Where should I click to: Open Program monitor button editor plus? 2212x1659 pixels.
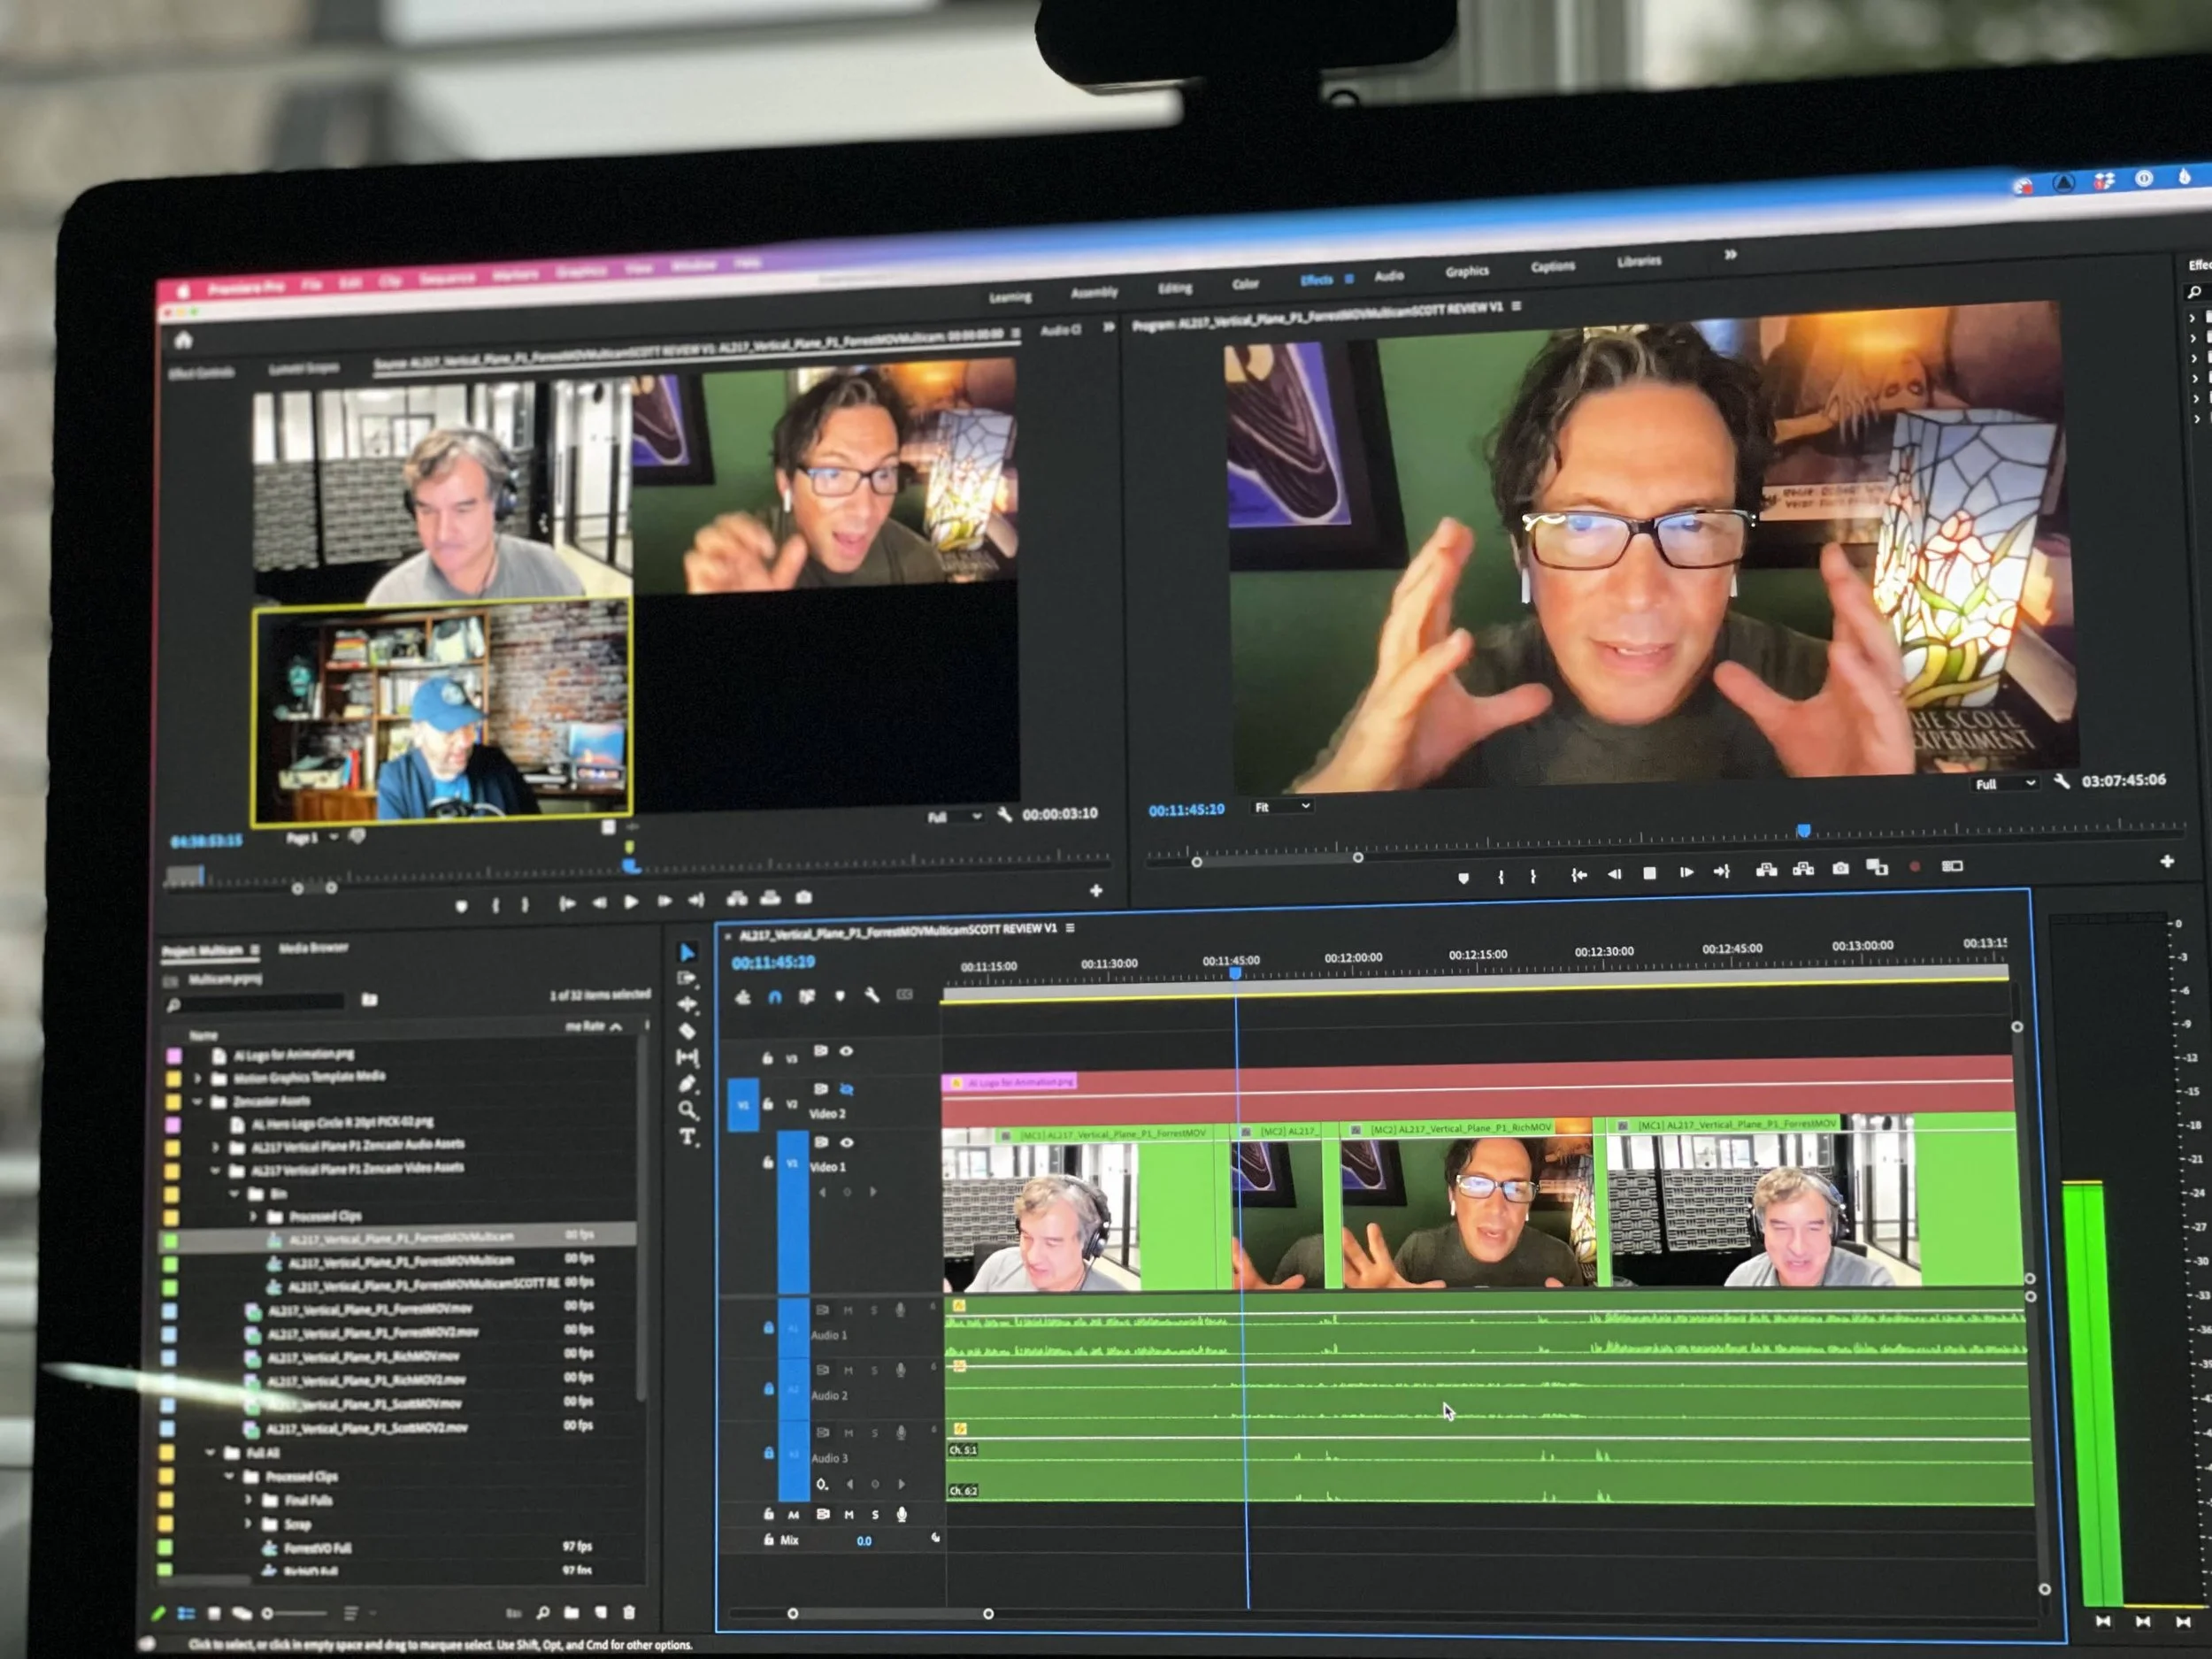click(2166, 861)
